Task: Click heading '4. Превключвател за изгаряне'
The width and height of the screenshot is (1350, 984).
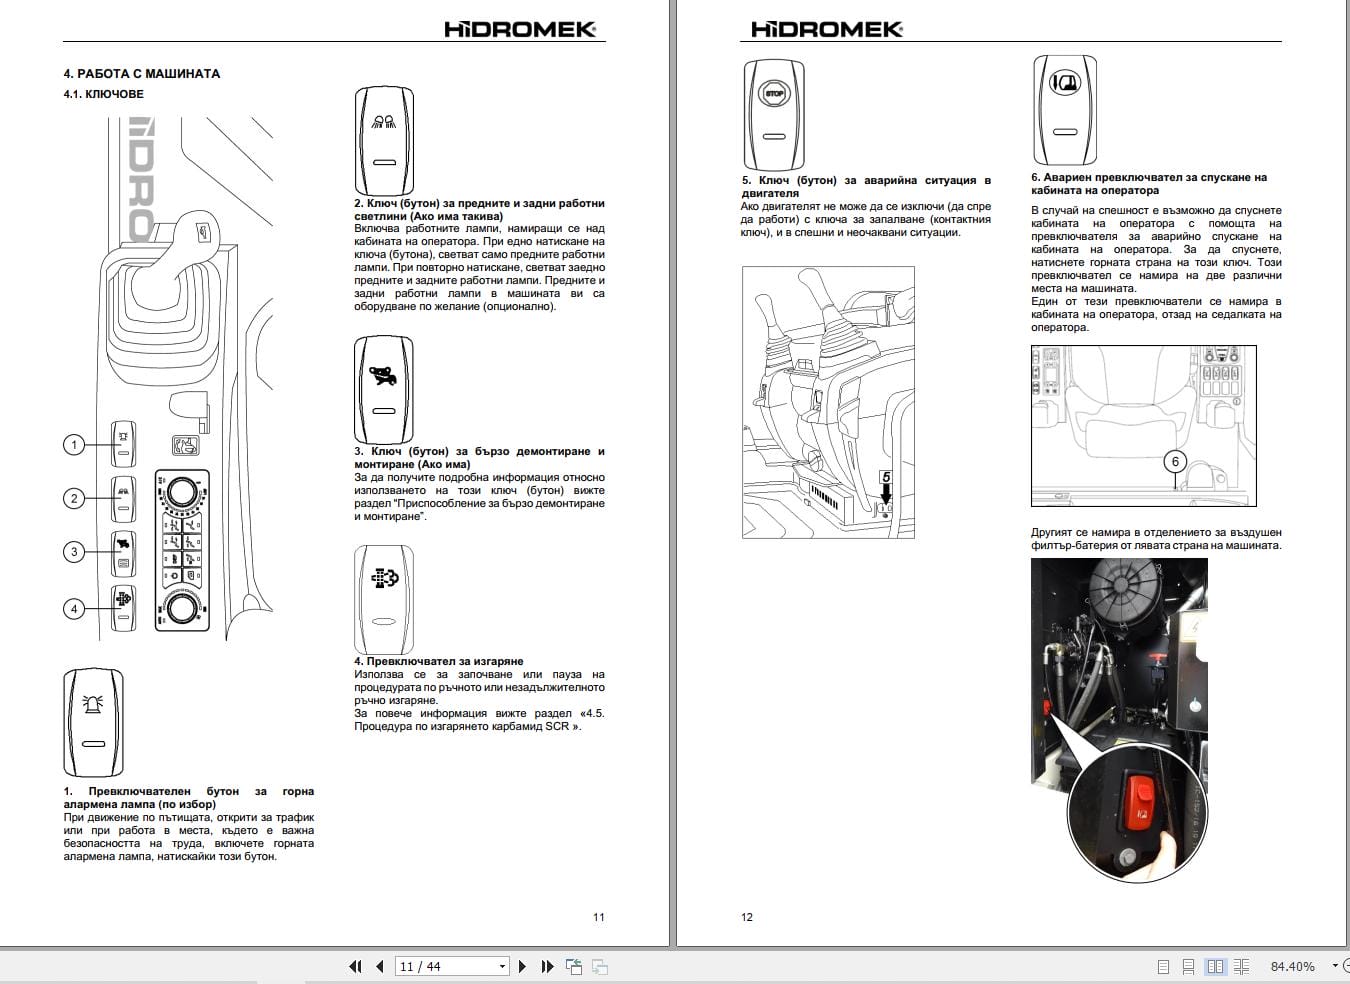Action: click(x=439, y=661)
